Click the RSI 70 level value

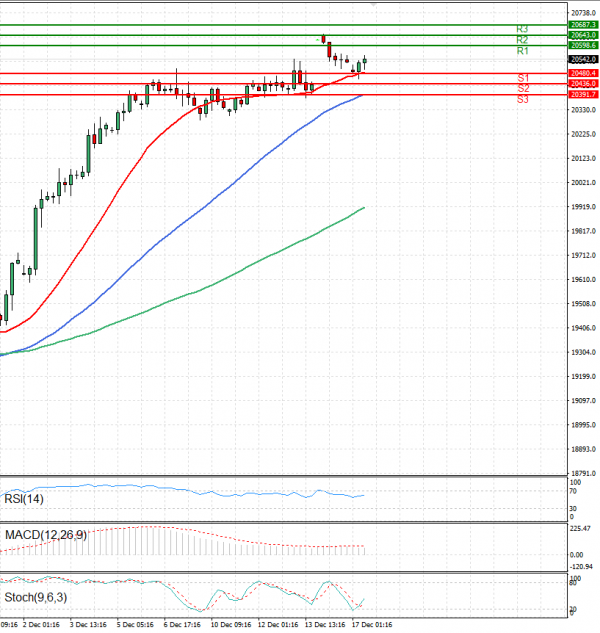click(x=573, y=491)
